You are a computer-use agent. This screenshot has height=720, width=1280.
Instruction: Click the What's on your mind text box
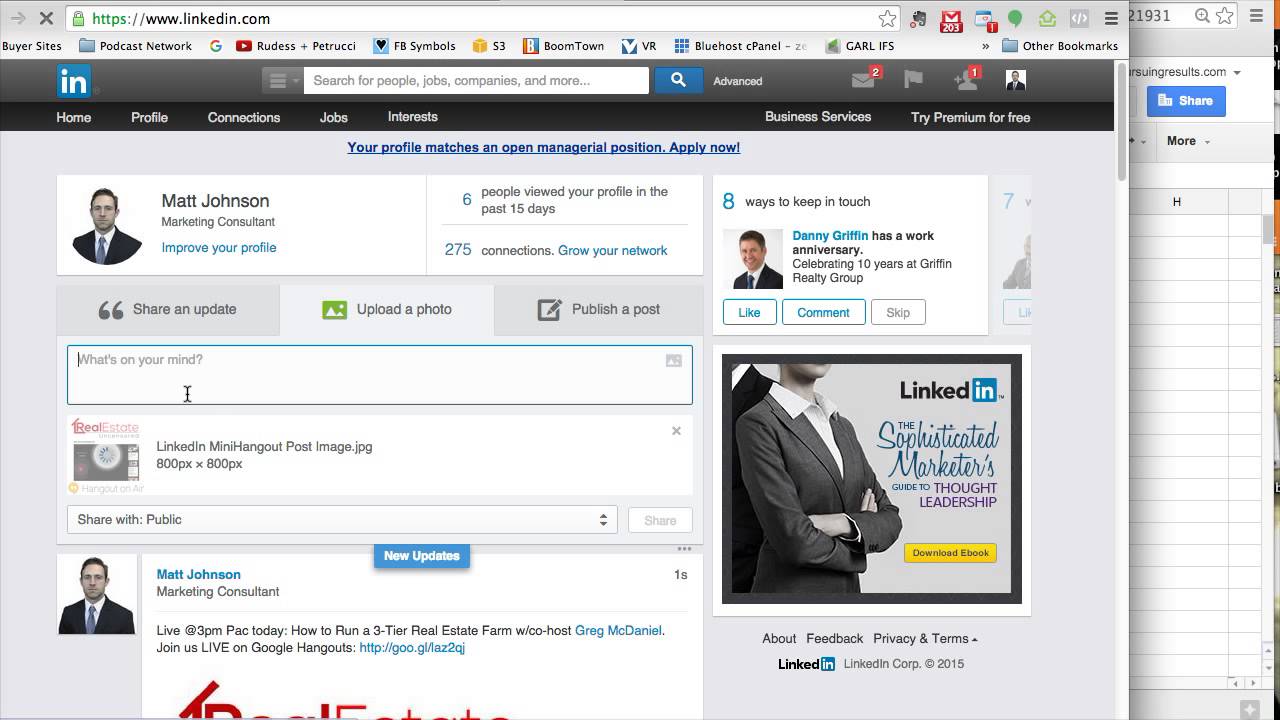pyautogui.click(x=380, y=375)
